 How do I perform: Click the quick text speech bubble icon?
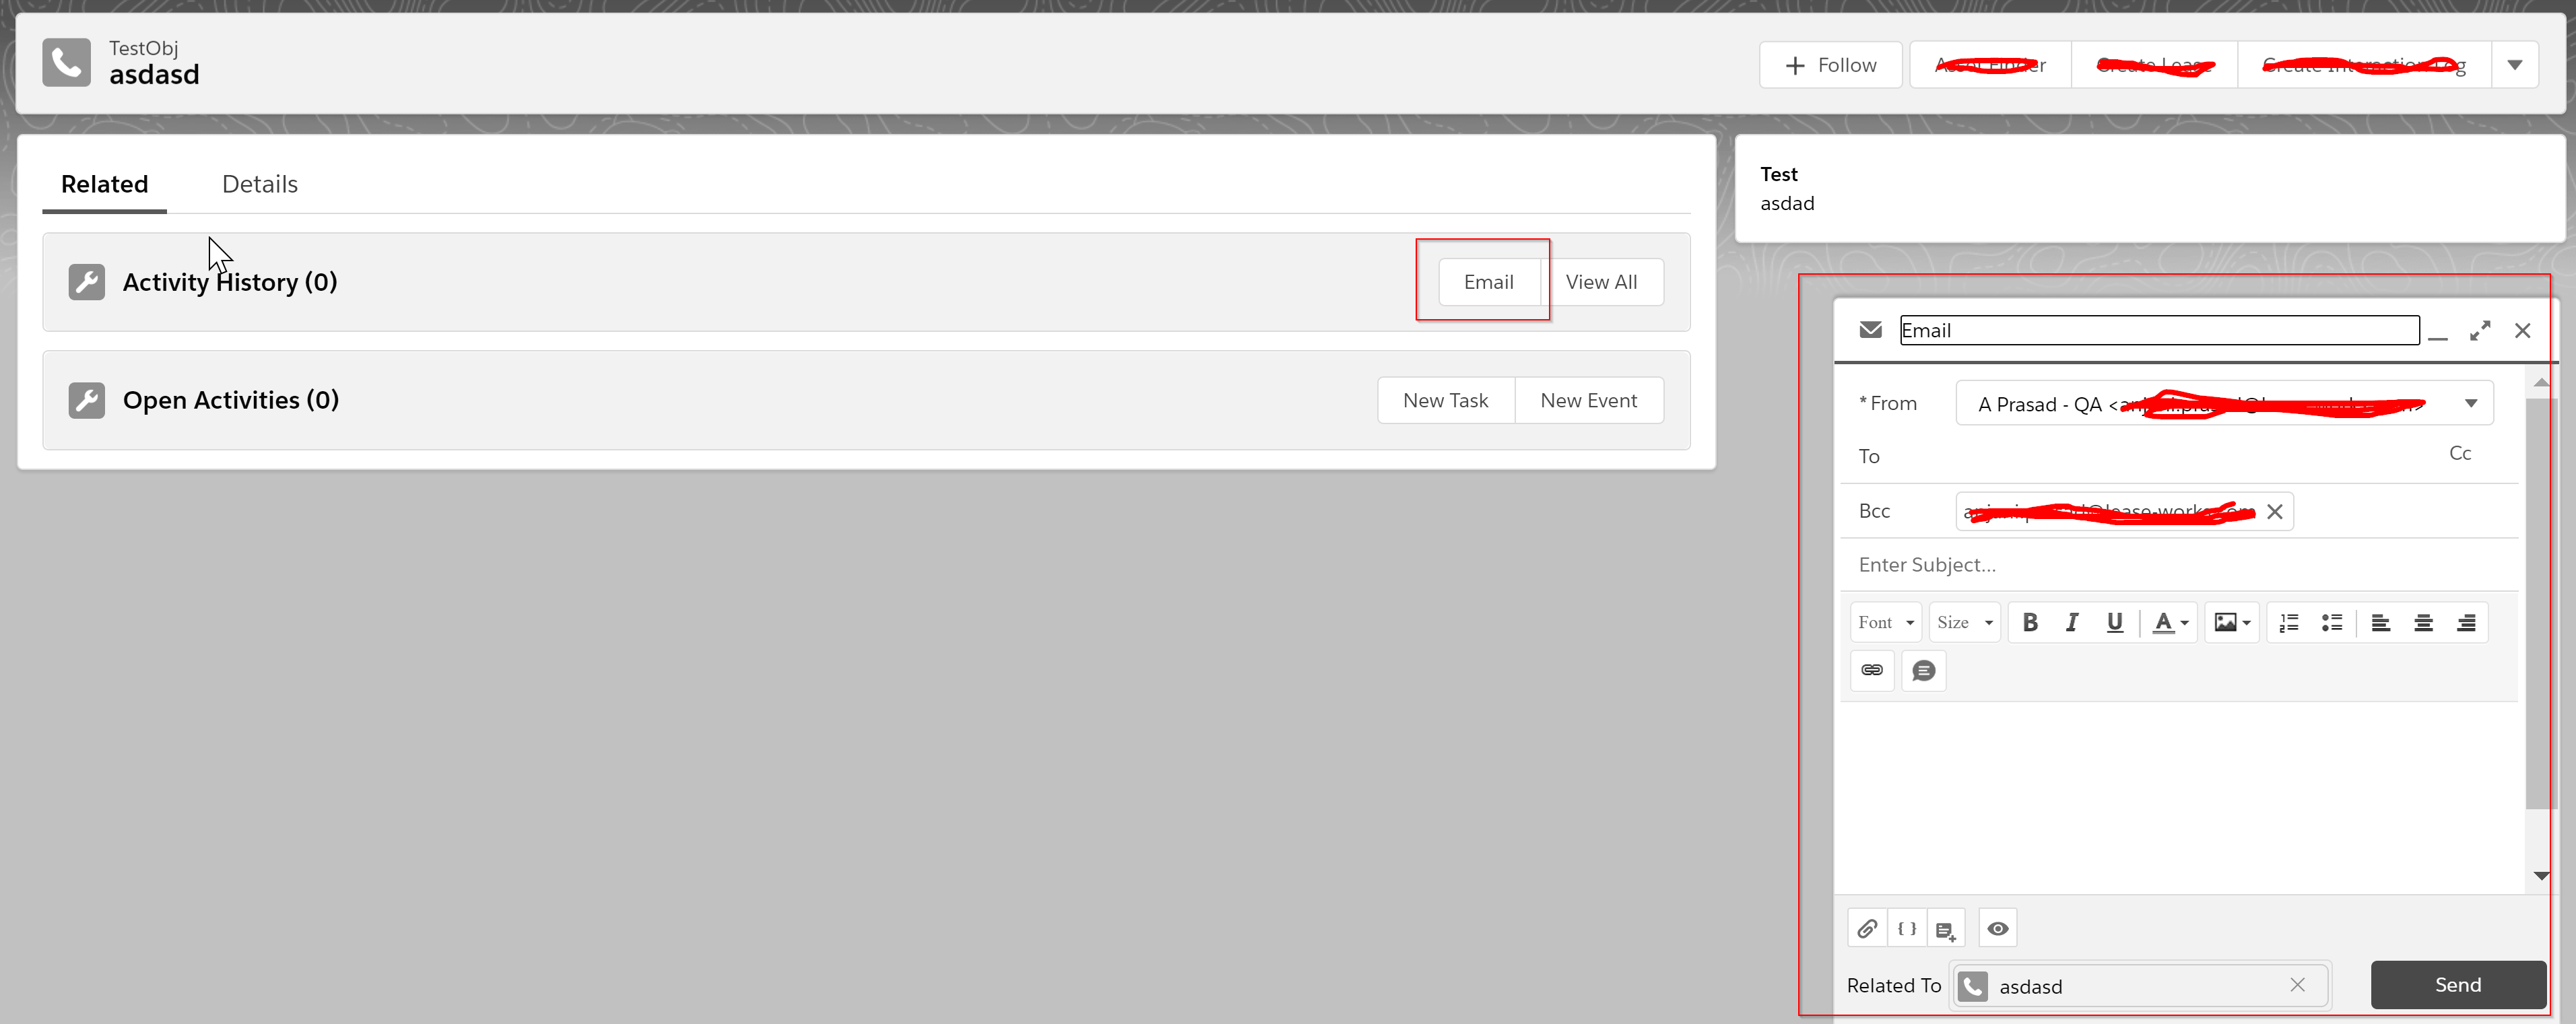pos(1923,670)
